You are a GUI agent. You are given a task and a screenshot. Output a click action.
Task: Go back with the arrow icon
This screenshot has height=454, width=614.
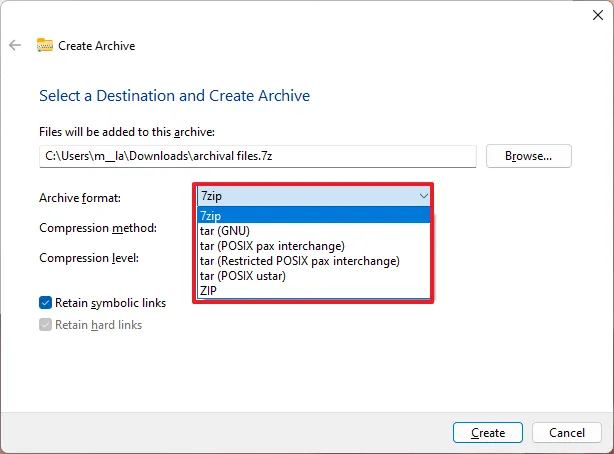[x=15, y=45]
